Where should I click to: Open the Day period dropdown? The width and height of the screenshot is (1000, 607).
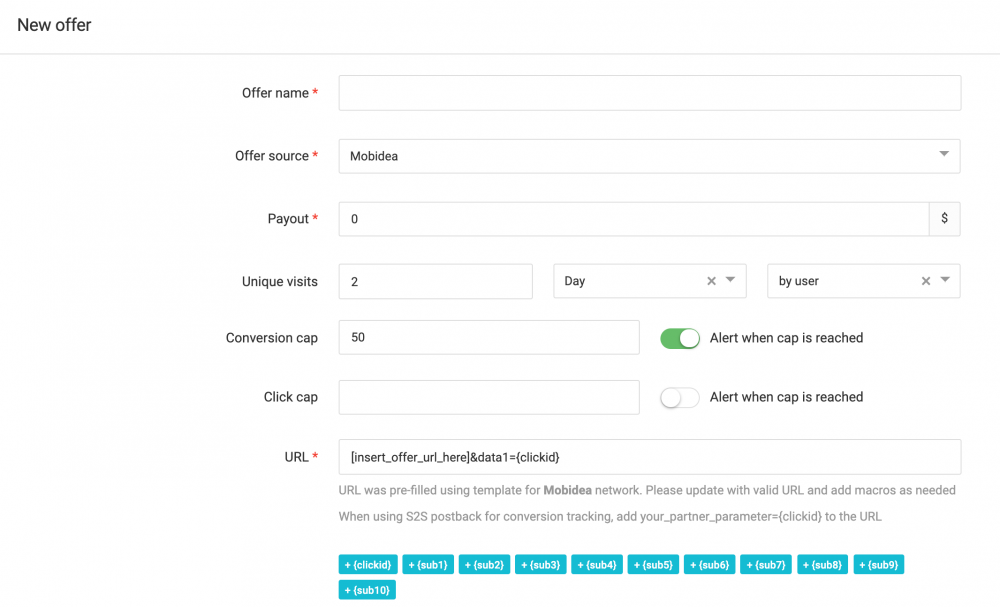649,281
